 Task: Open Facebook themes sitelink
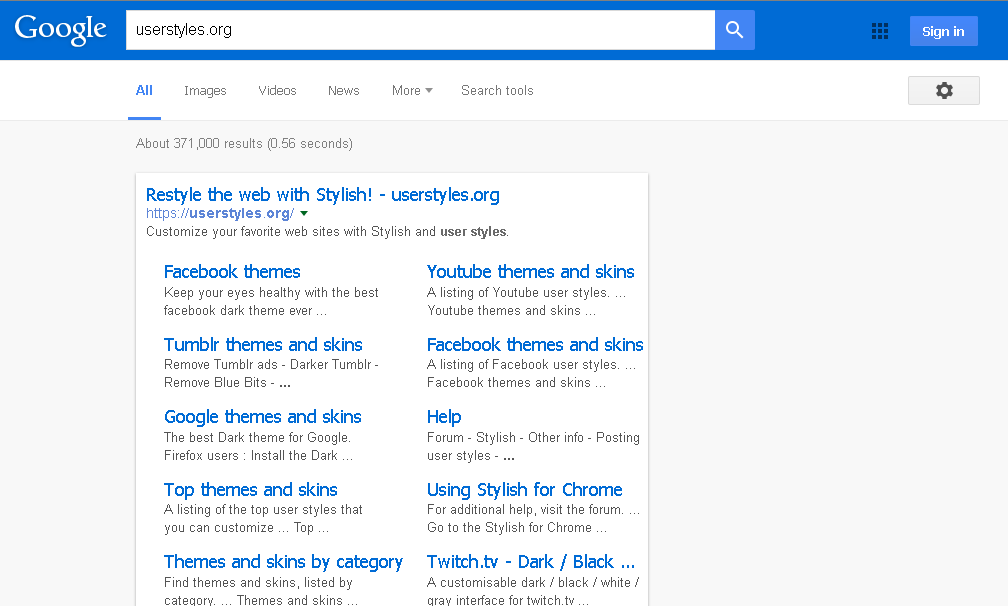[232, 272]
